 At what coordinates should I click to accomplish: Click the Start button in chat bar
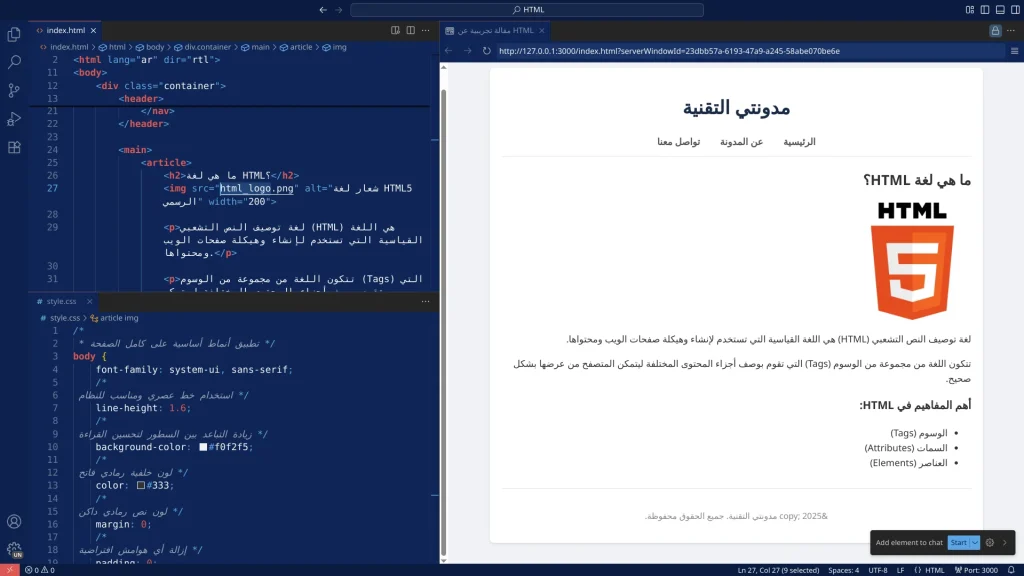(x=959, y=543)
